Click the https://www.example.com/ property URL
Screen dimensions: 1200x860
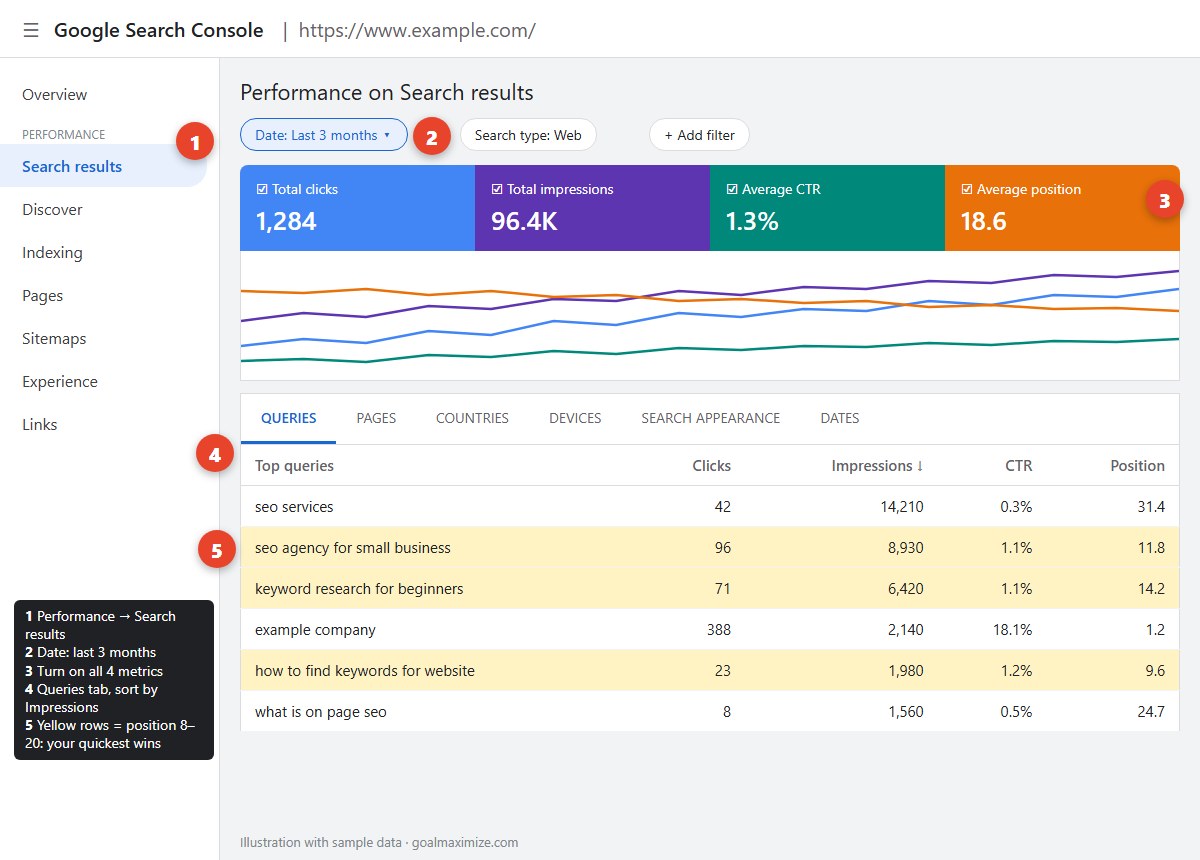pos(417,31)
